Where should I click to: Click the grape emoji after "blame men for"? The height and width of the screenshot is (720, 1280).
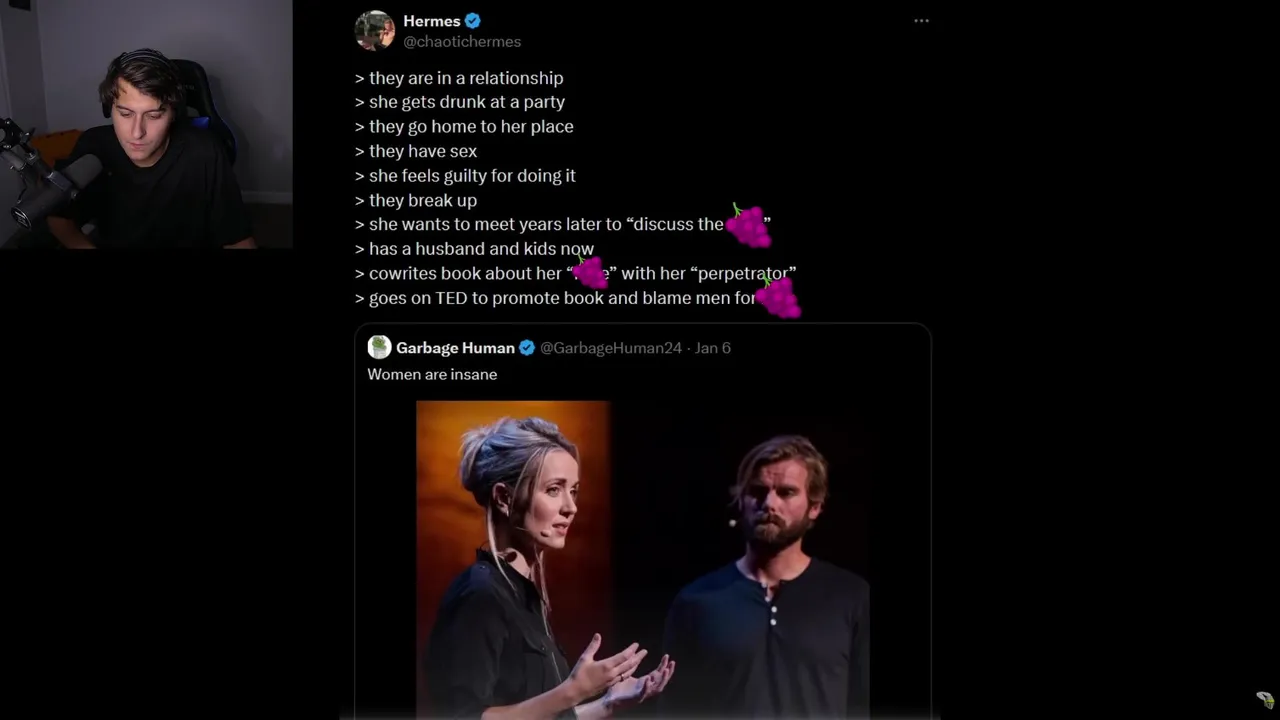[x=778, y=297]
